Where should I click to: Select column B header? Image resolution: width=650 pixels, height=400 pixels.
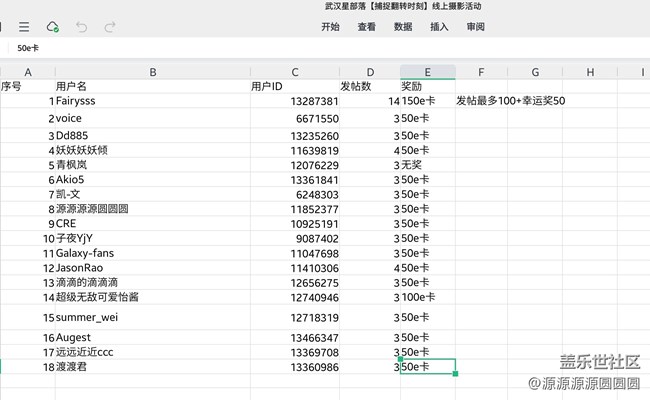click(153, 72)
